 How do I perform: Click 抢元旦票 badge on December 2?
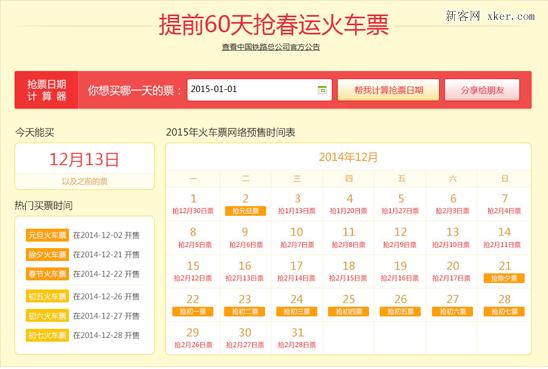point(245,211)
